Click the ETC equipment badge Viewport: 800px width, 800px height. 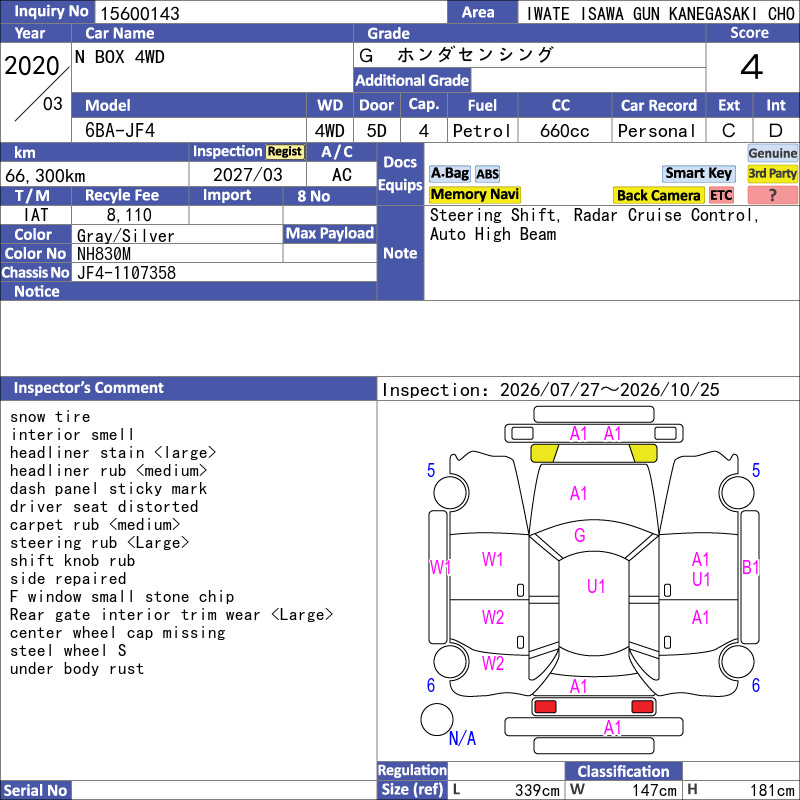pyautogui.click(x=721, y=195)
